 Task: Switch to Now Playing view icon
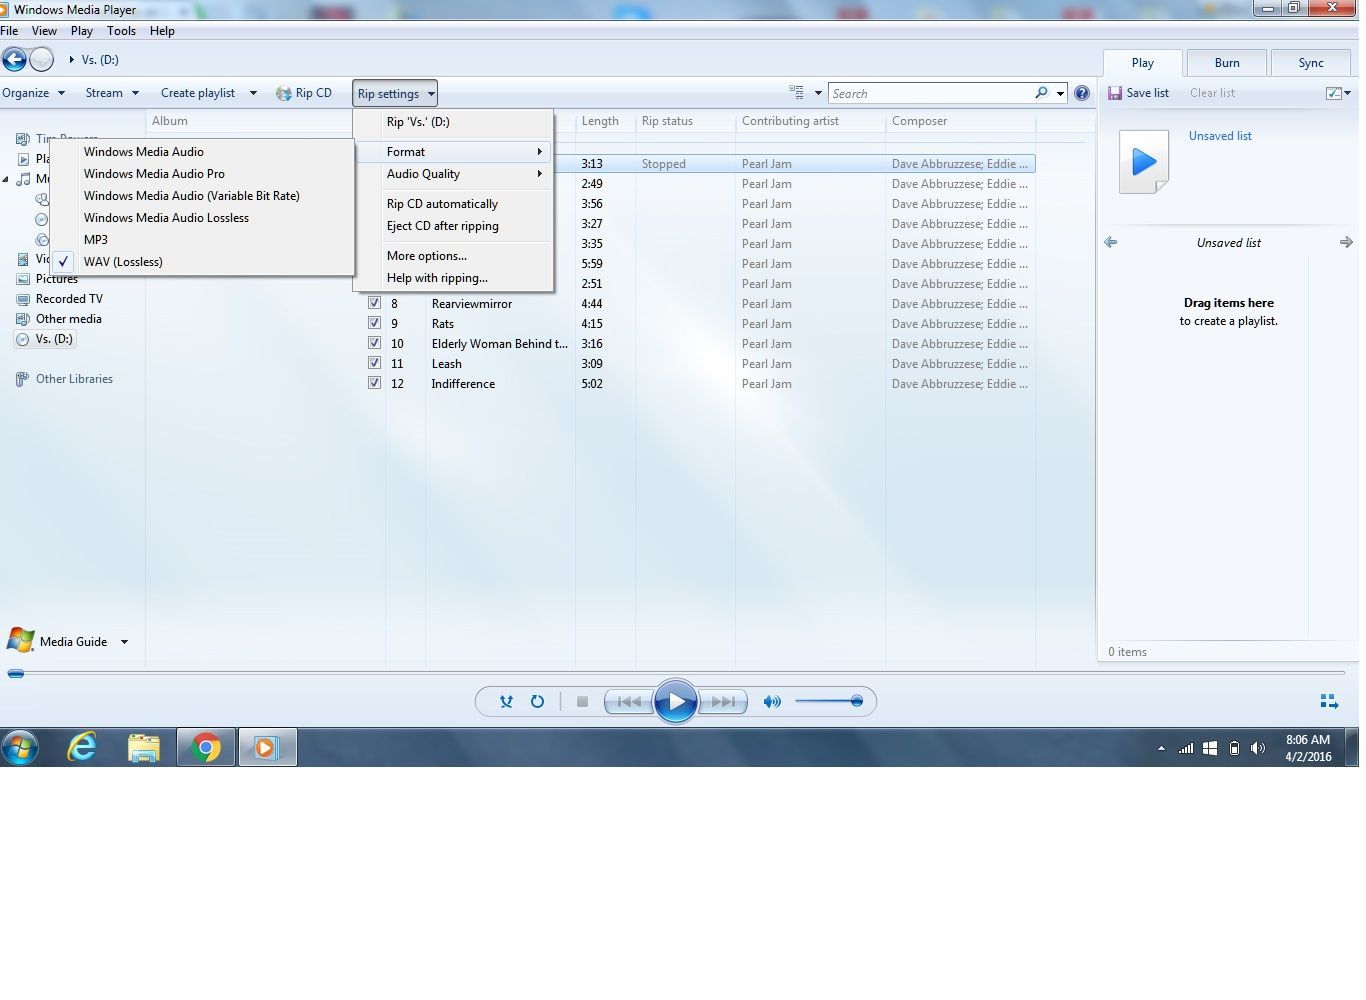coord(1329,702)
